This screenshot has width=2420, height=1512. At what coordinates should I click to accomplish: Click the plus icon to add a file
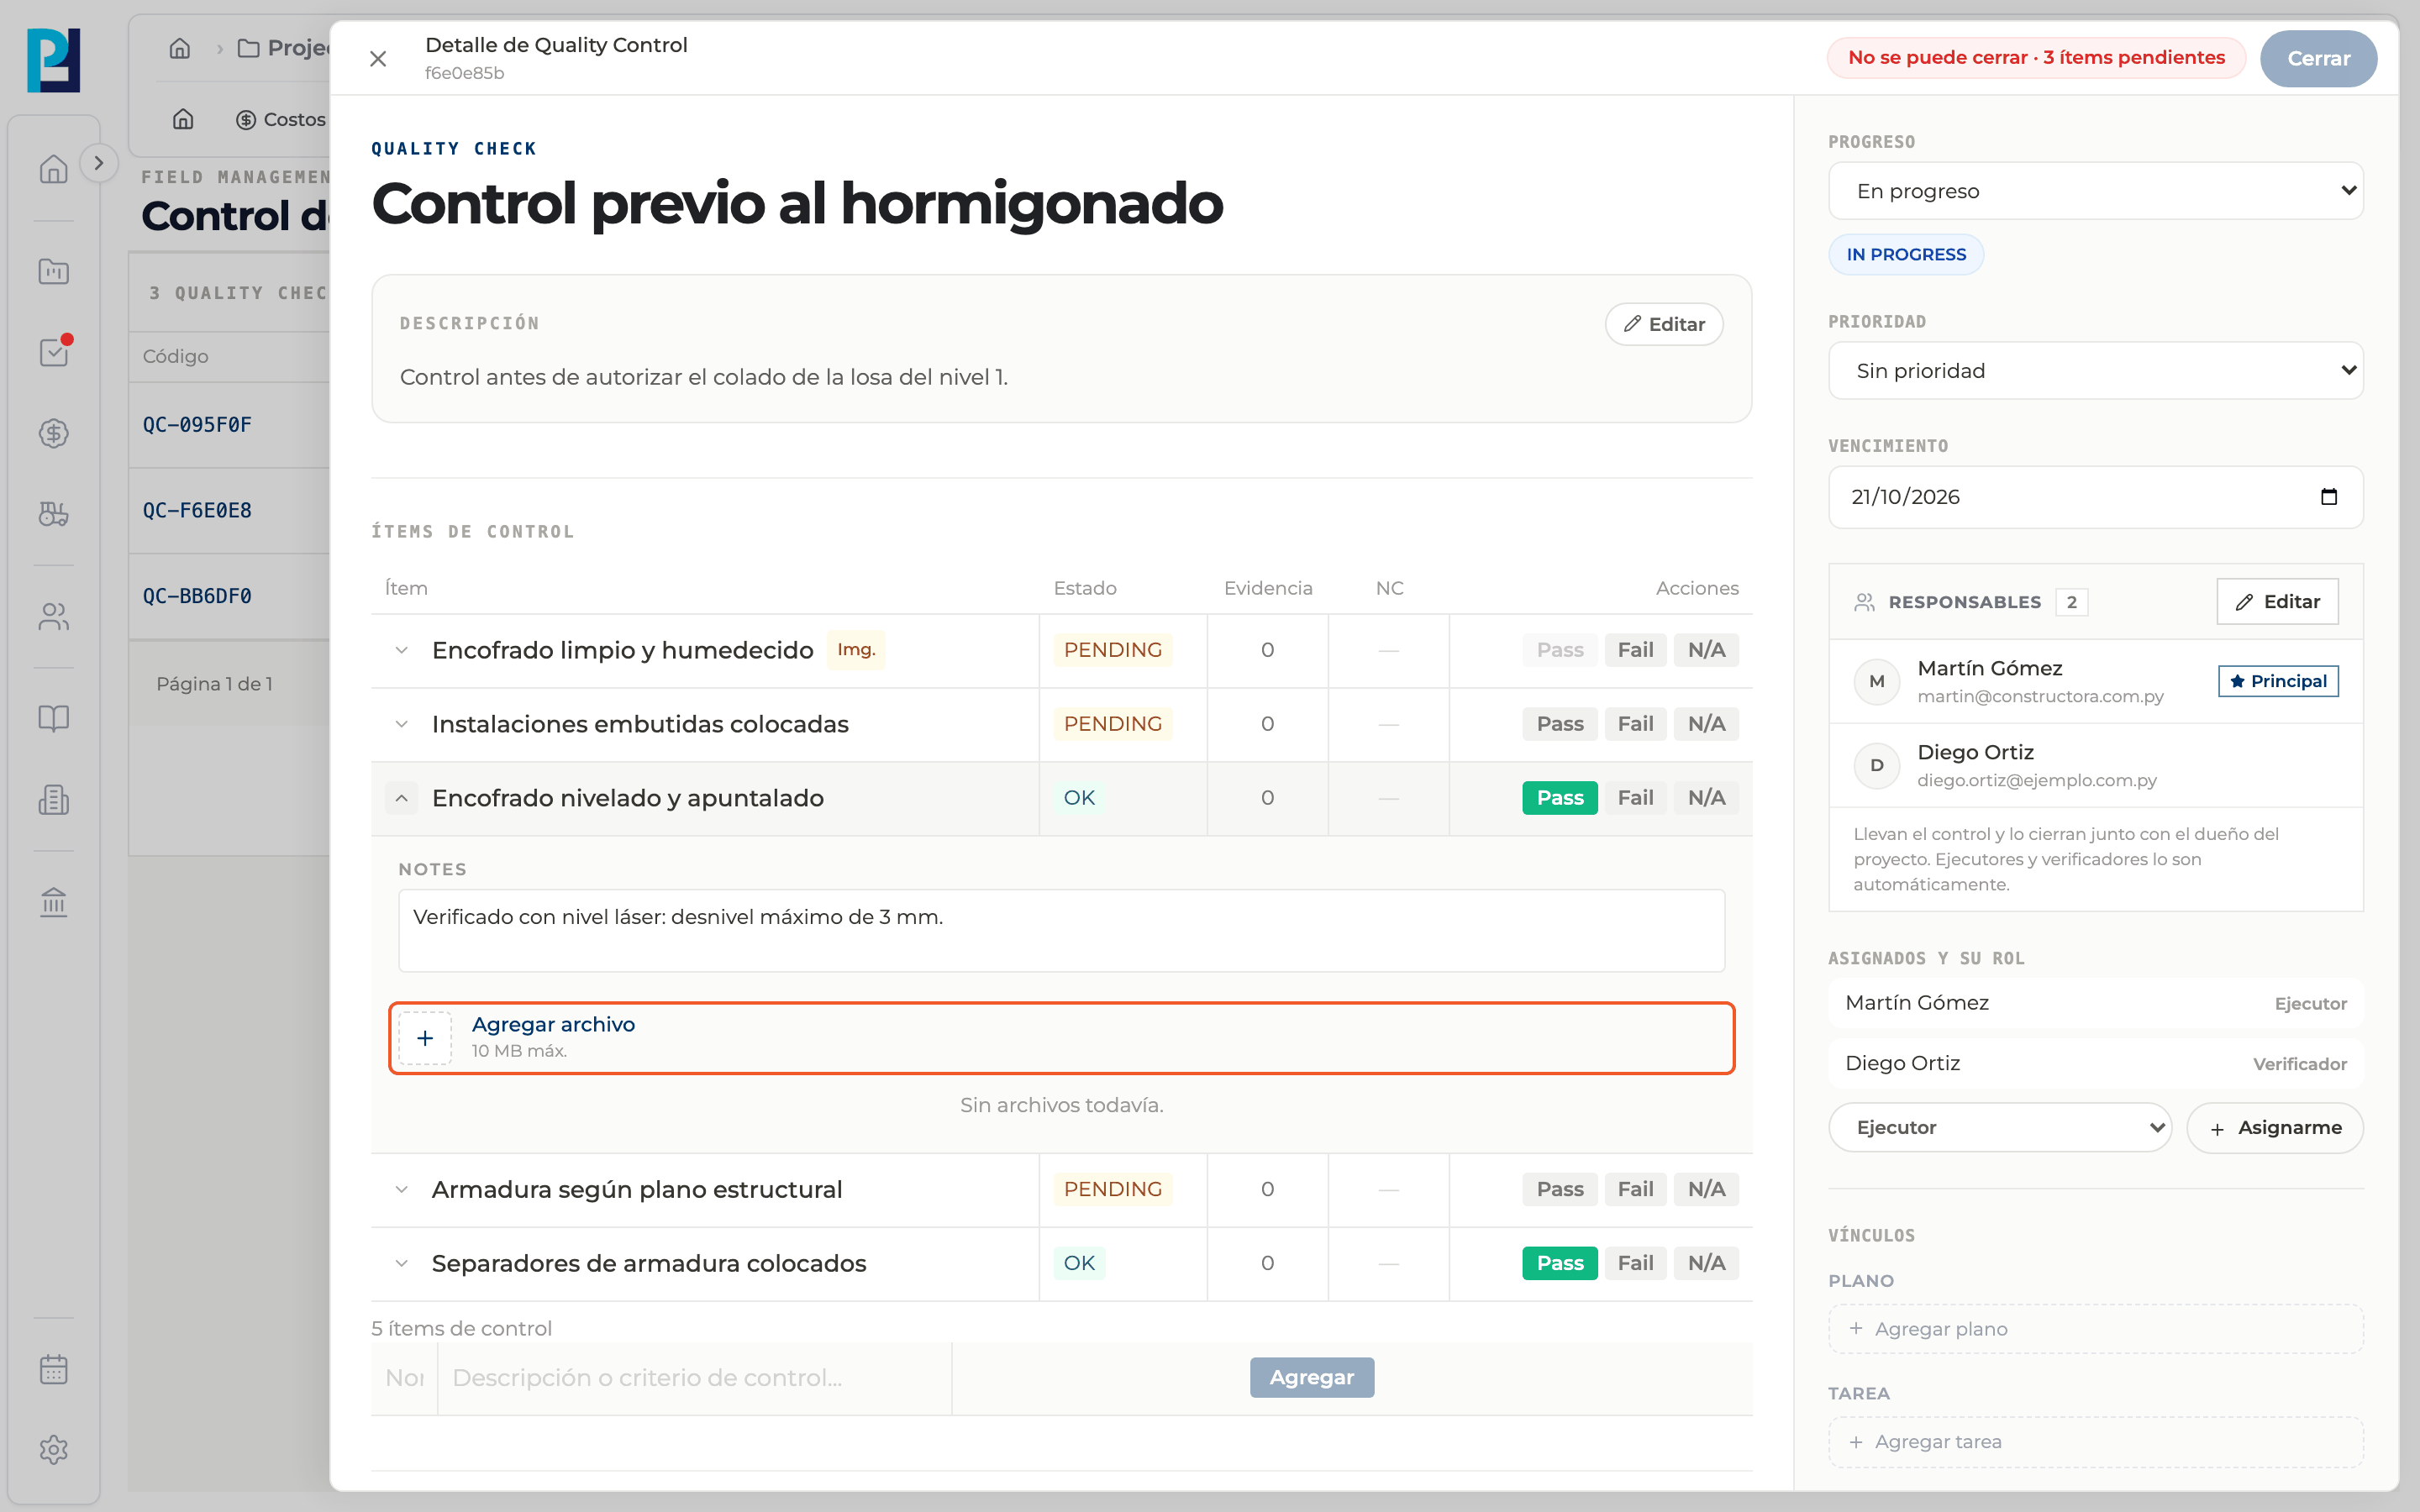(425, 1038)
